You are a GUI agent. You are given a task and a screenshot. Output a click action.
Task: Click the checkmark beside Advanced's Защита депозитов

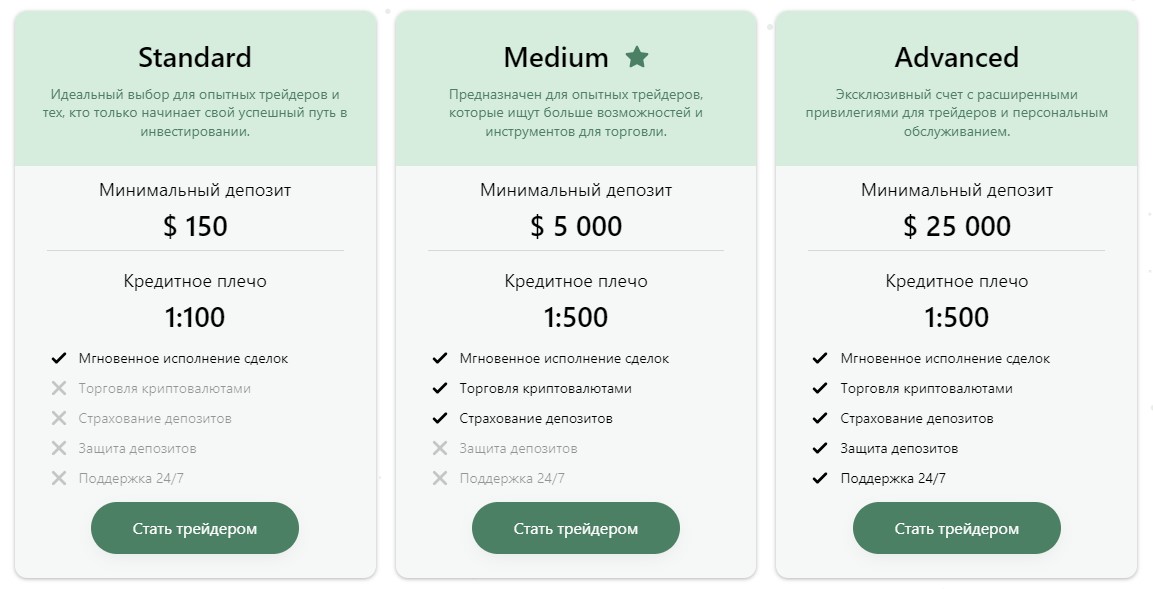pyautogui.click(x=820, y=448)
